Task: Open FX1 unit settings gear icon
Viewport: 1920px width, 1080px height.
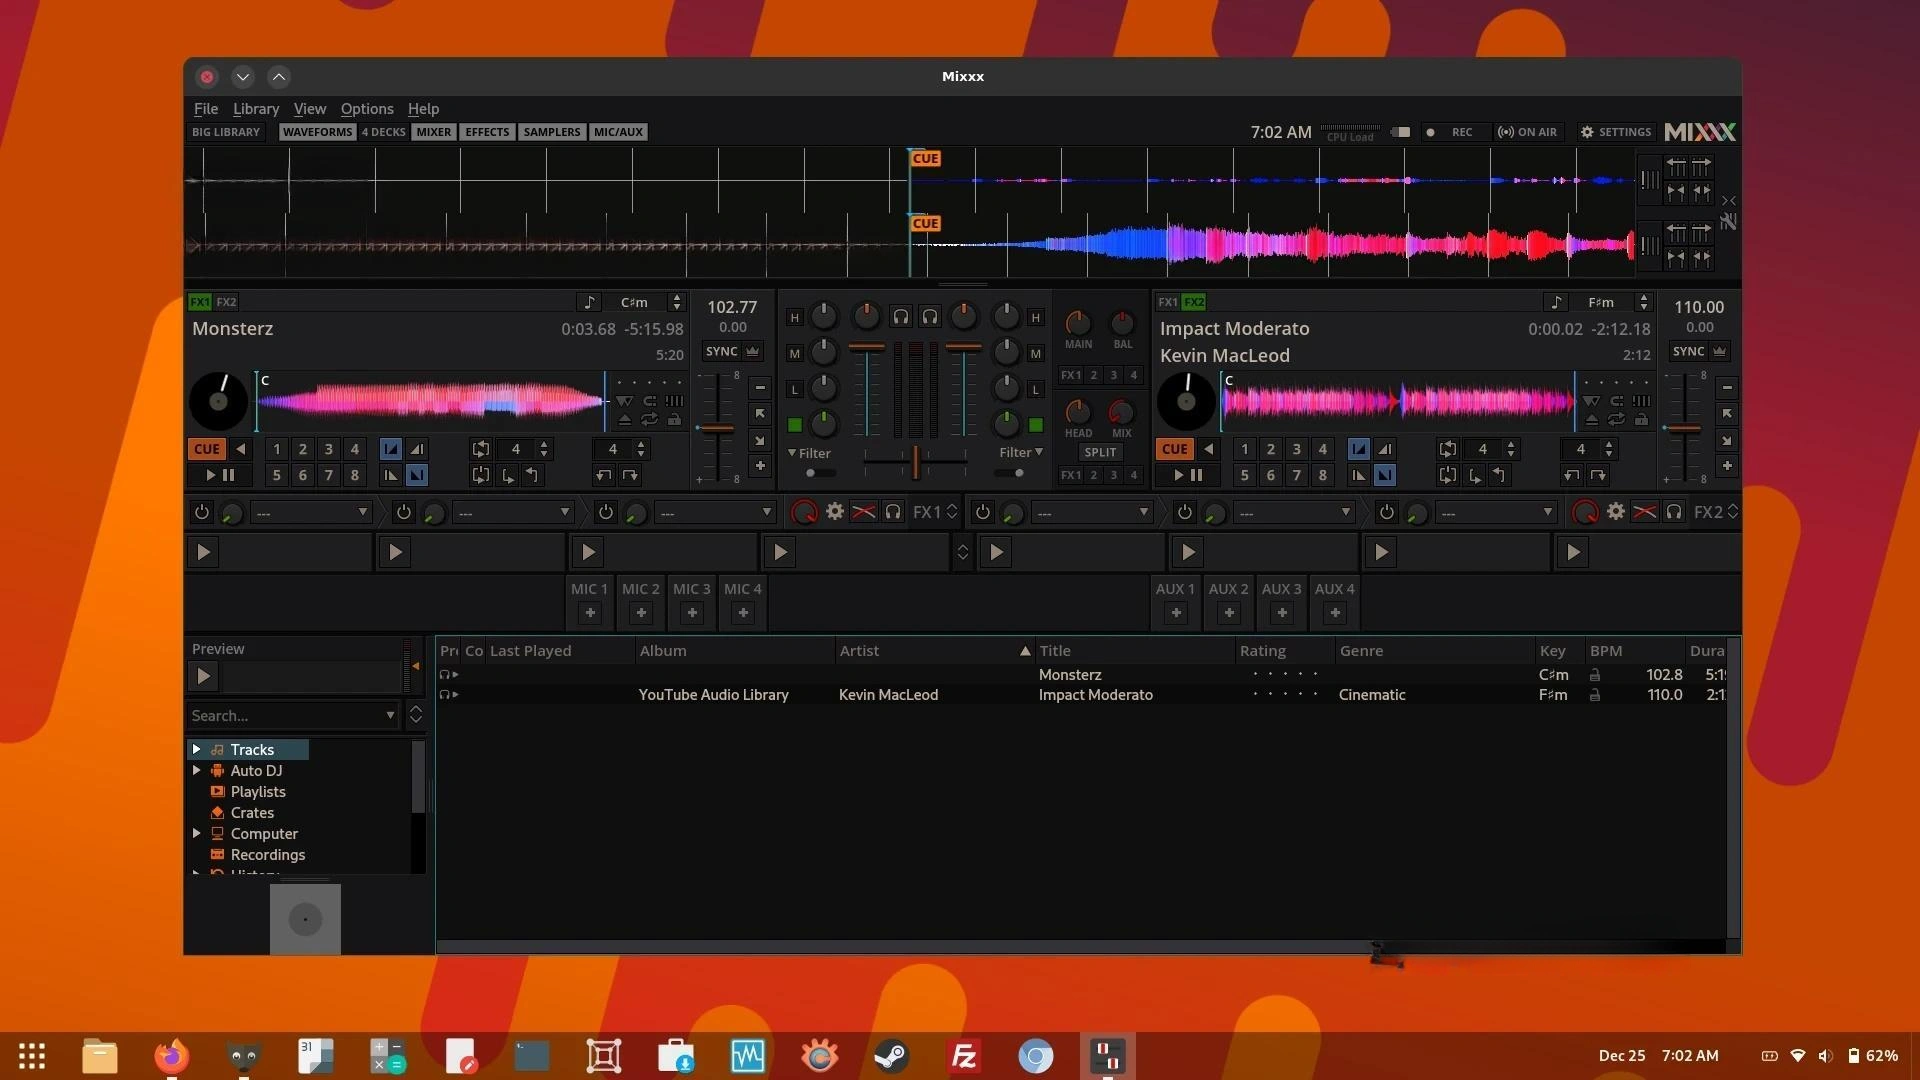Action: [834, 512]
